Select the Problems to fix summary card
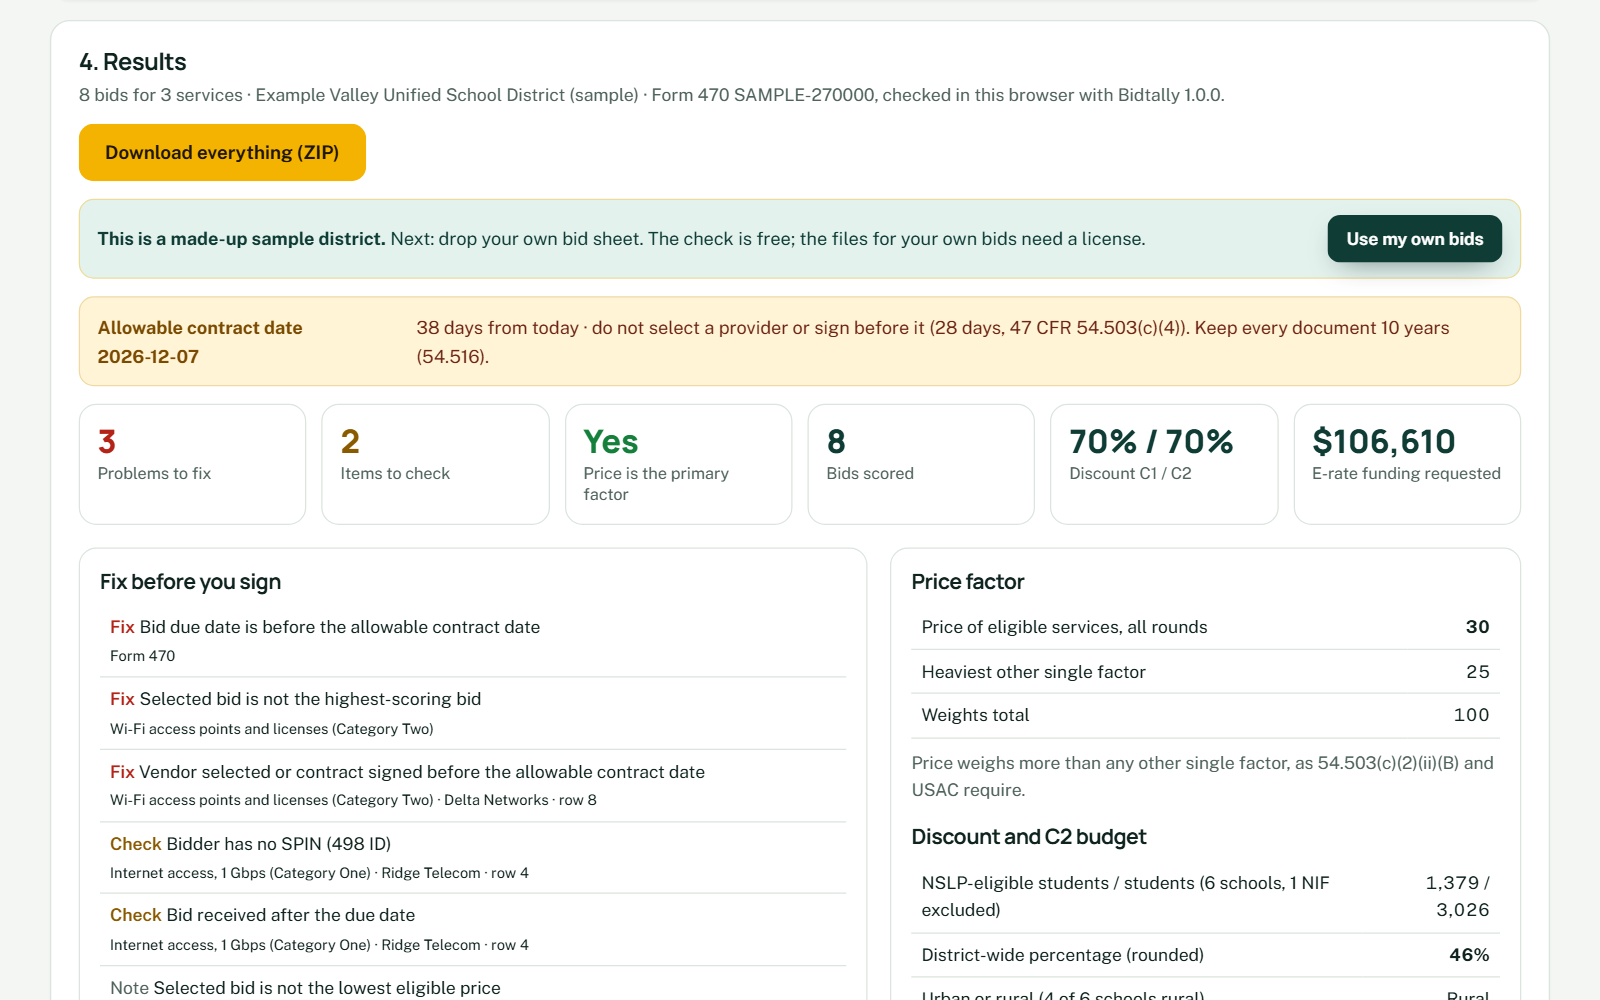Viewport: 1600px width, 1000px height. point(192,464)
